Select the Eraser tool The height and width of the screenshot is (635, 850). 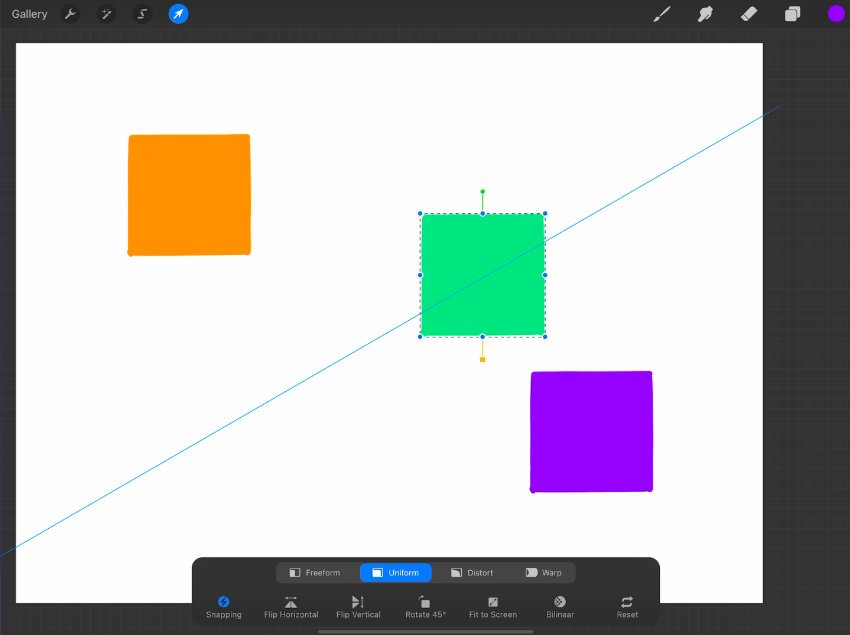[749, 14]
